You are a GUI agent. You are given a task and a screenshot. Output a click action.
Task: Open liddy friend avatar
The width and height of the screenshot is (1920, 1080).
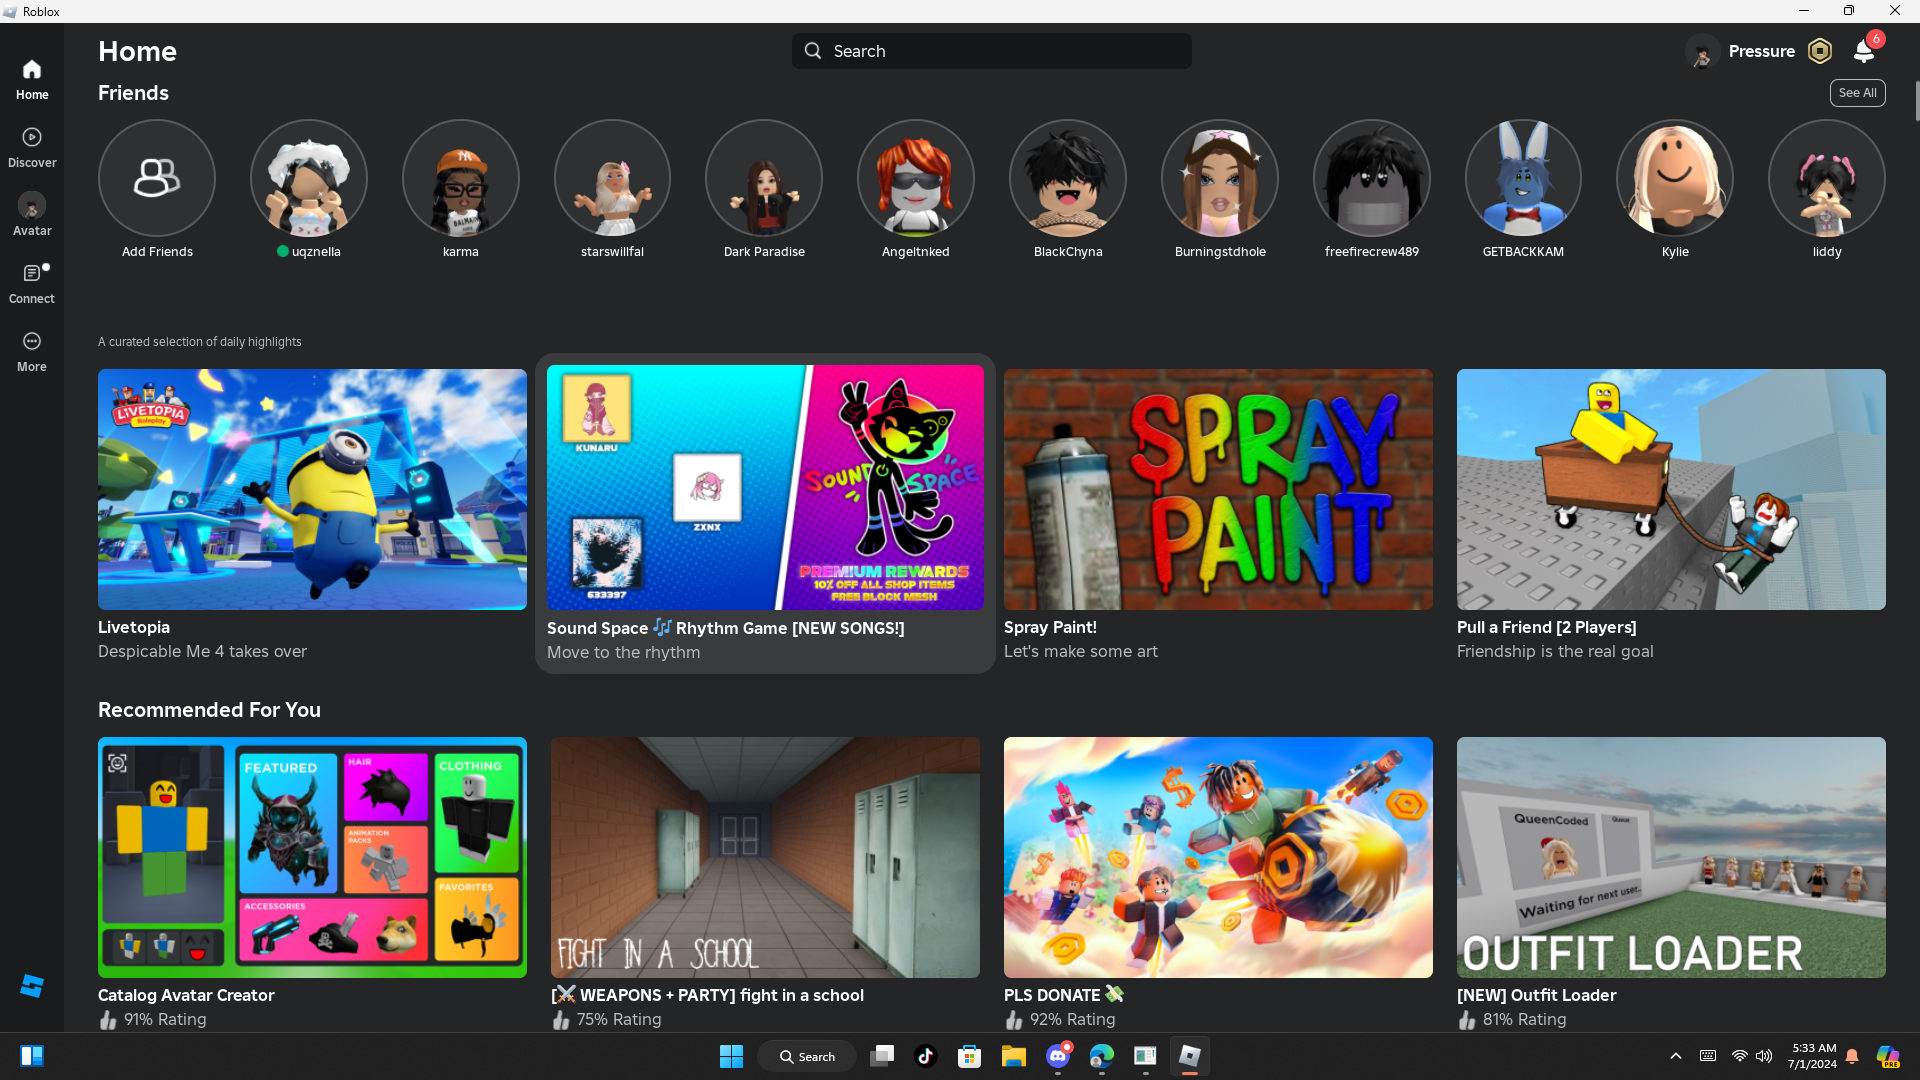1827,178
